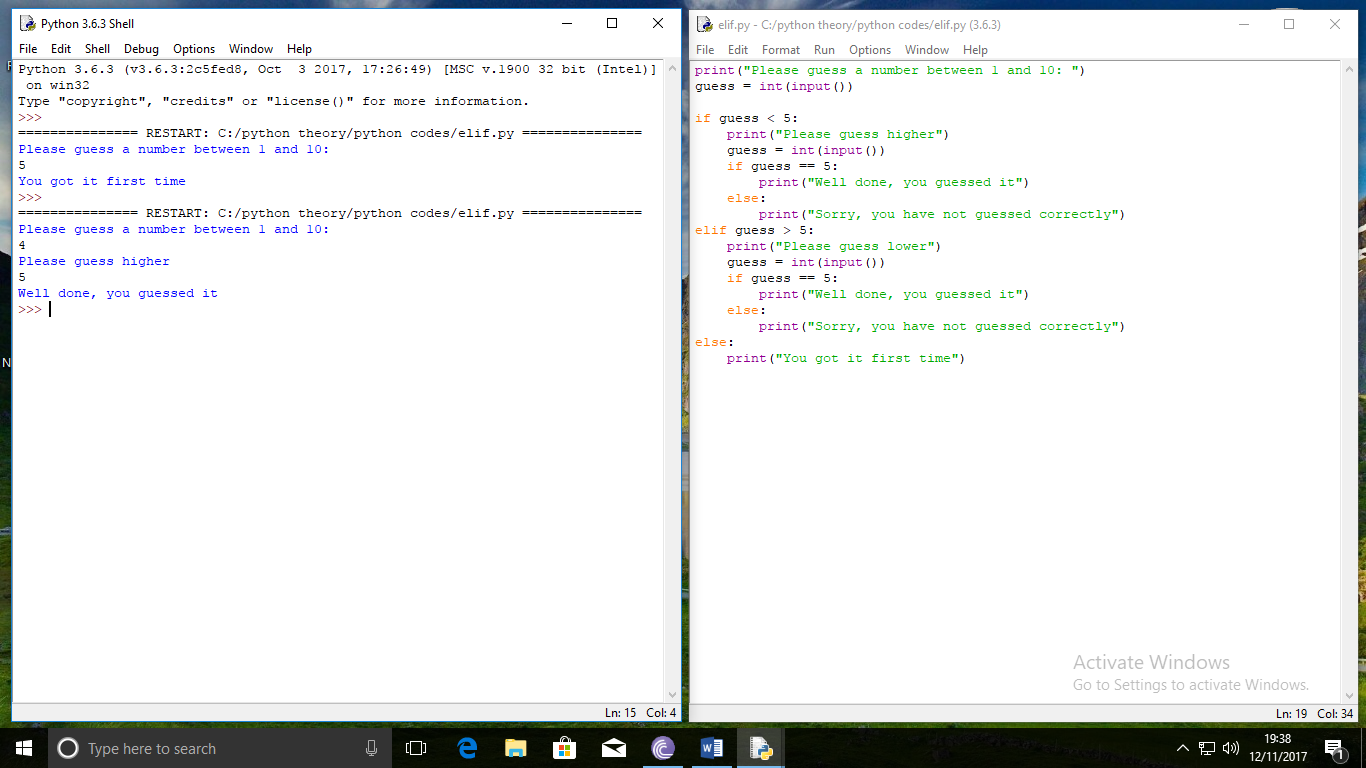The image size is (1366, 768).
Task: Click the microphone icon in the search bar
Action: 371,747
